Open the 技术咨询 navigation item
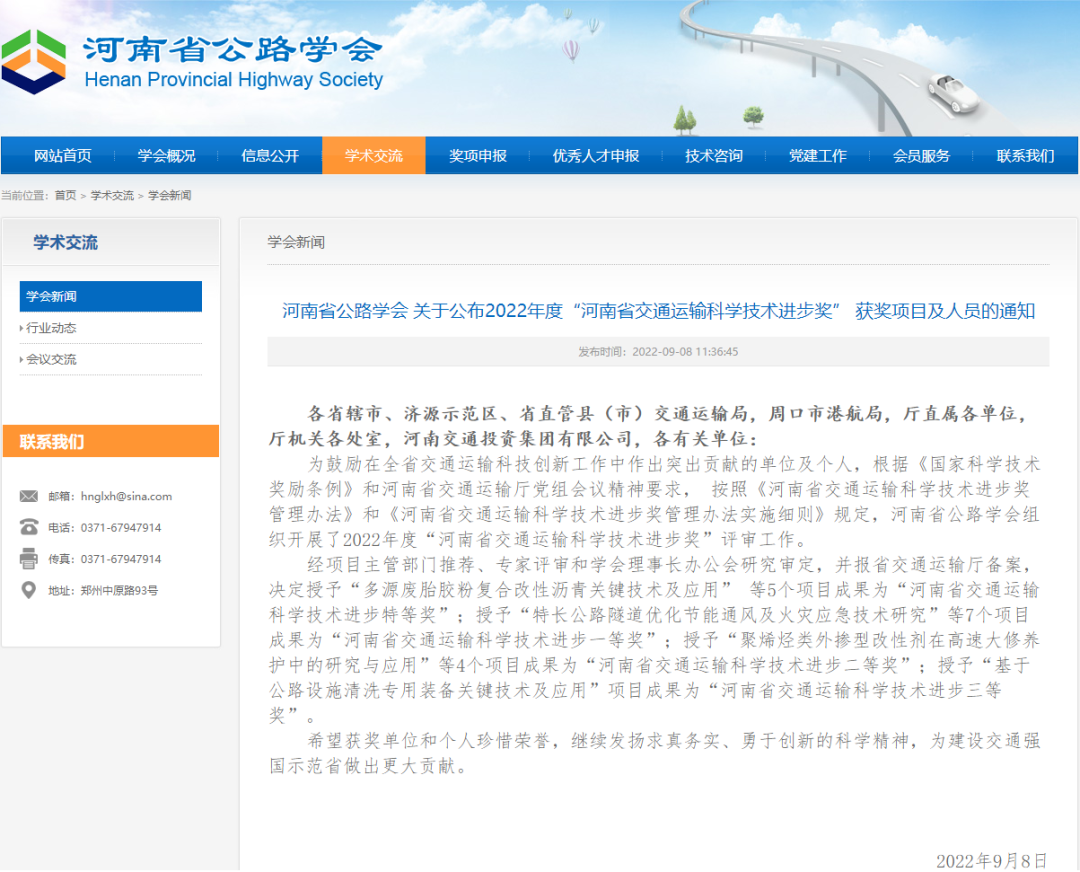Image resolution: width=1080 pixels, height=872 pixels. pyautogui.click(x=714, y=156)
